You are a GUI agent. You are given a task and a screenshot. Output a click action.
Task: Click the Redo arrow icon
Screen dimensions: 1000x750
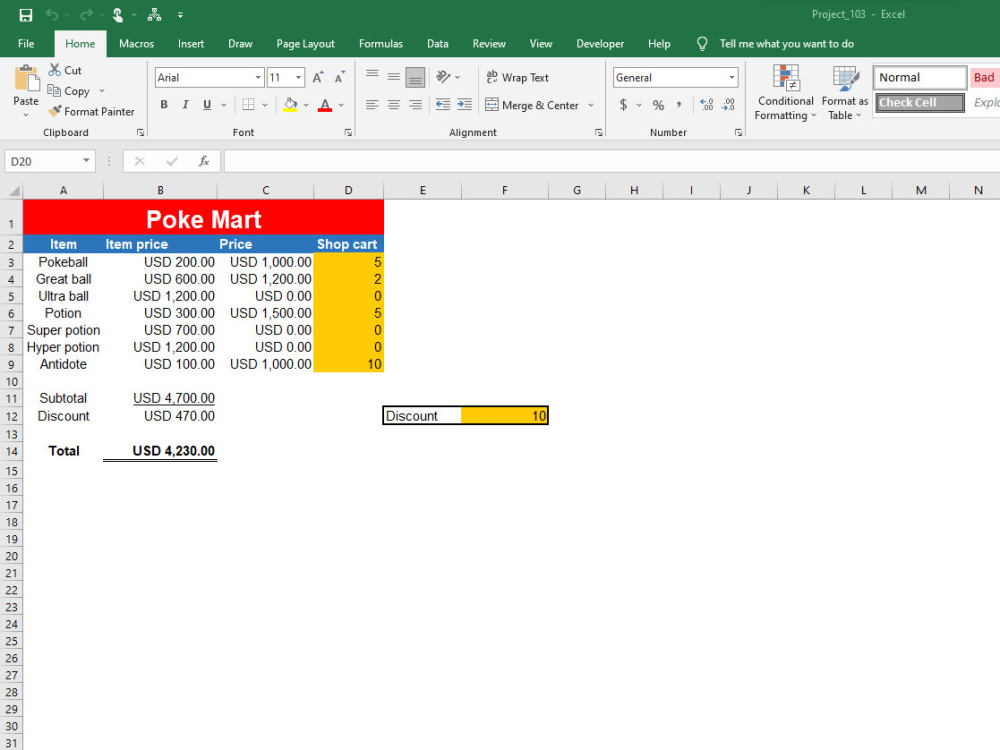pos(86,15)
